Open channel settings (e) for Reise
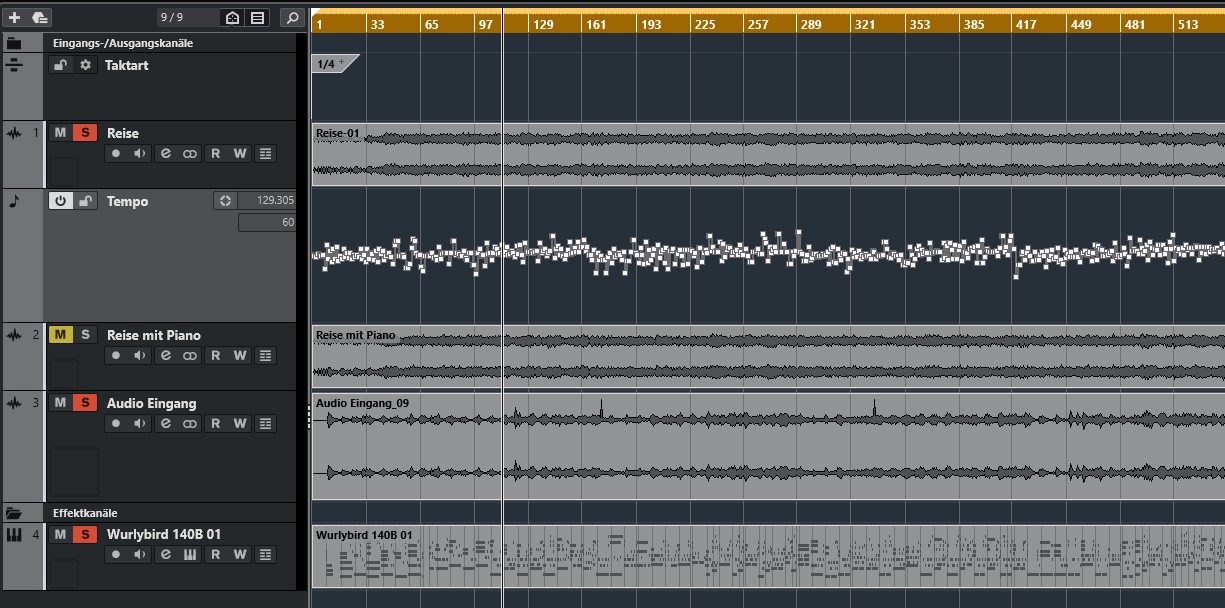Viewport: 1225px width, 608px height. (x=165, y=154)
